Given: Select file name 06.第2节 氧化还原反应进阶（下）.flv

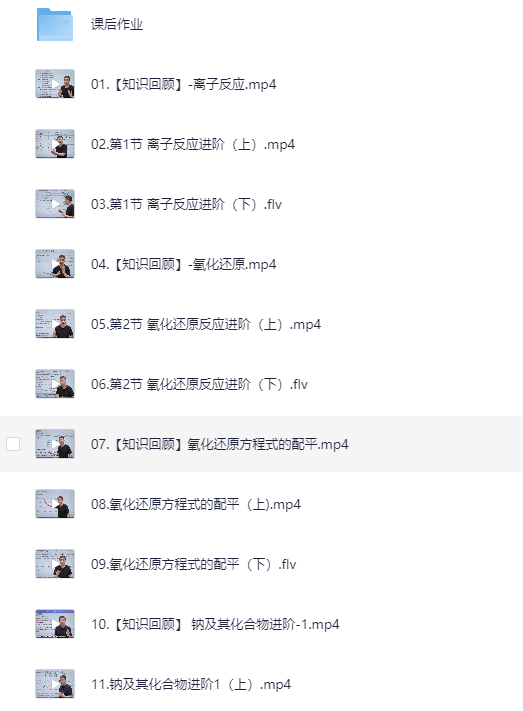Looking at the screenshot, I should point(199,384).
